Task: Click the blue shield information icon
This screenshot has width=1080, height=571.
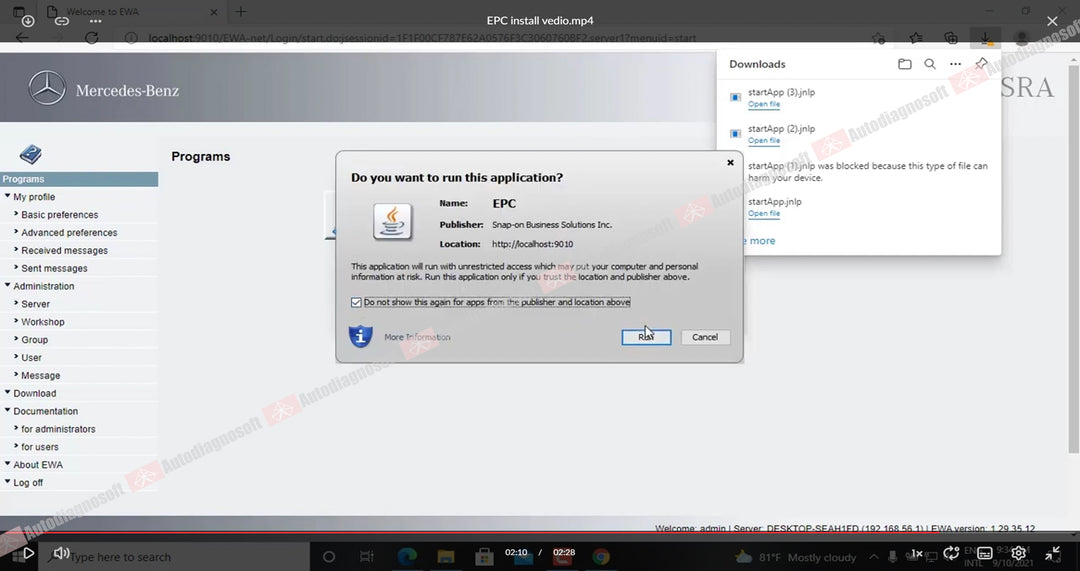Action: (360, 336)
